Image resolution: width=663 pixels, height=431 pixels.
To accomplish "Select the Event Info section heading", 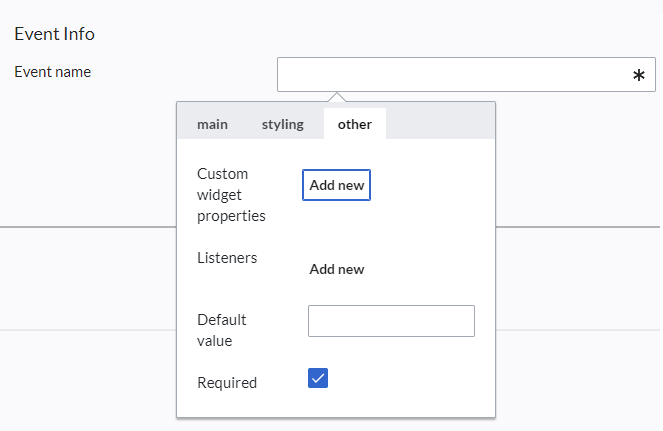I will point(55,34).
